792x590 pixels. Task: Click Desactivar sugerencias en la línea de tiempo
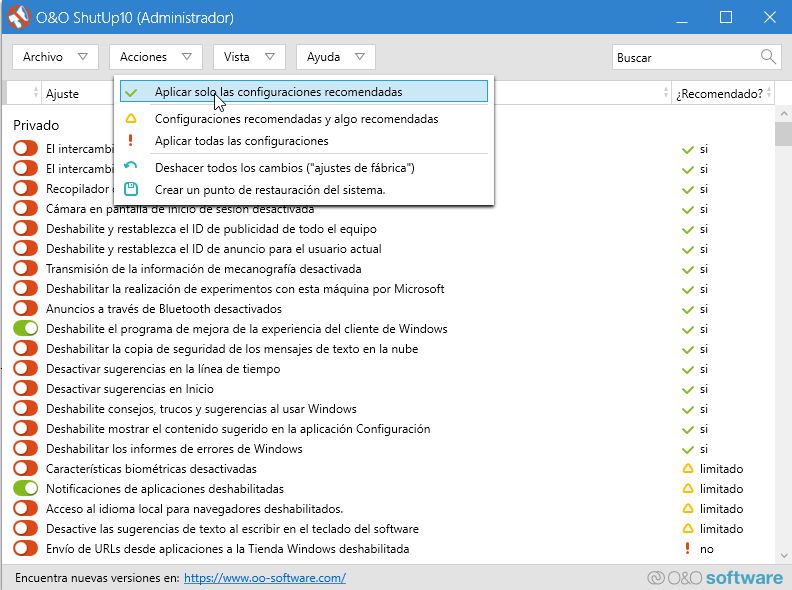163,369
